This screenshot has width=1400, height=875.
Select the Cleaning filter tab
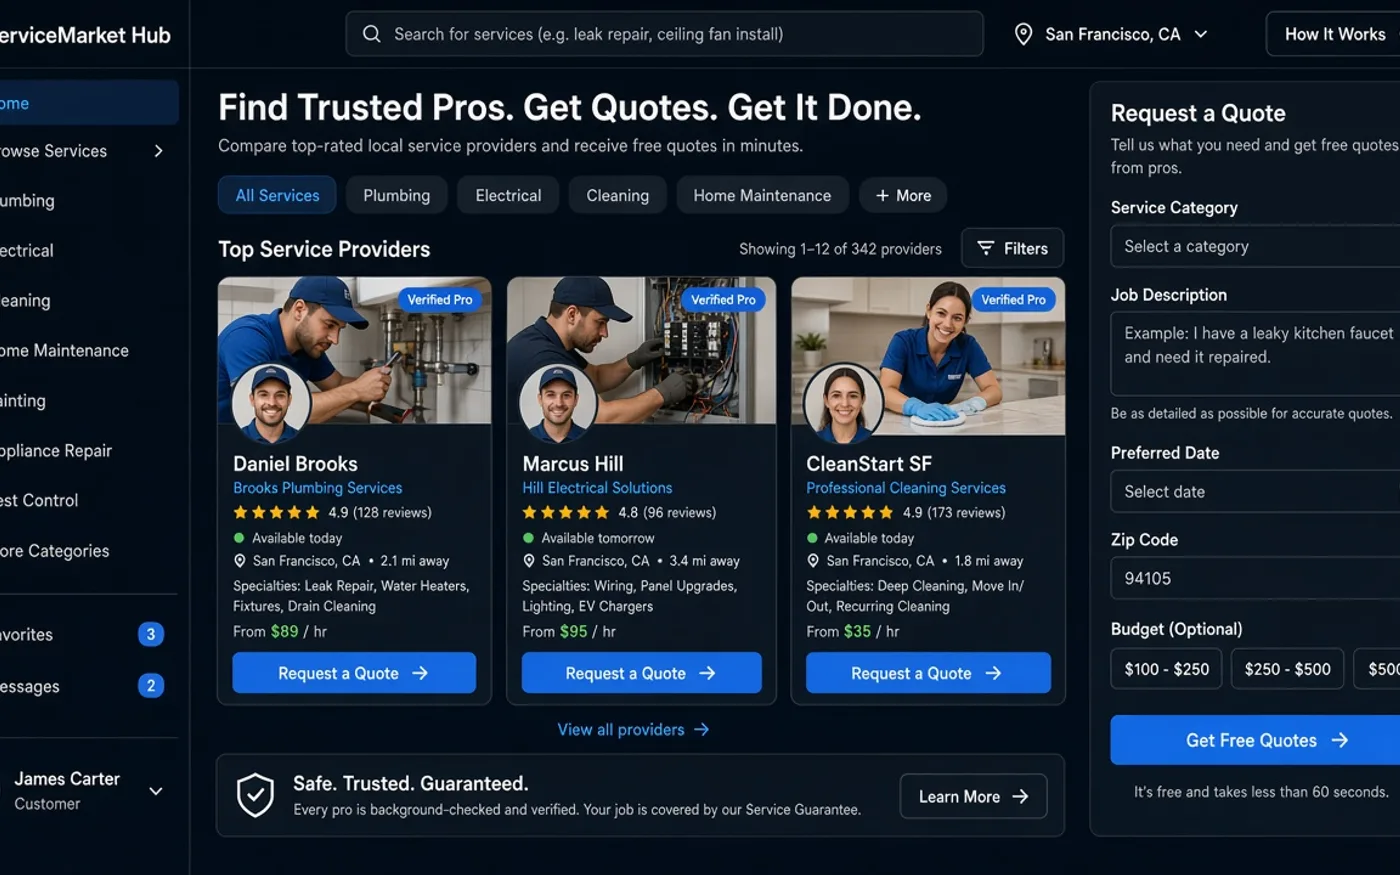click(x=618, y=195)
